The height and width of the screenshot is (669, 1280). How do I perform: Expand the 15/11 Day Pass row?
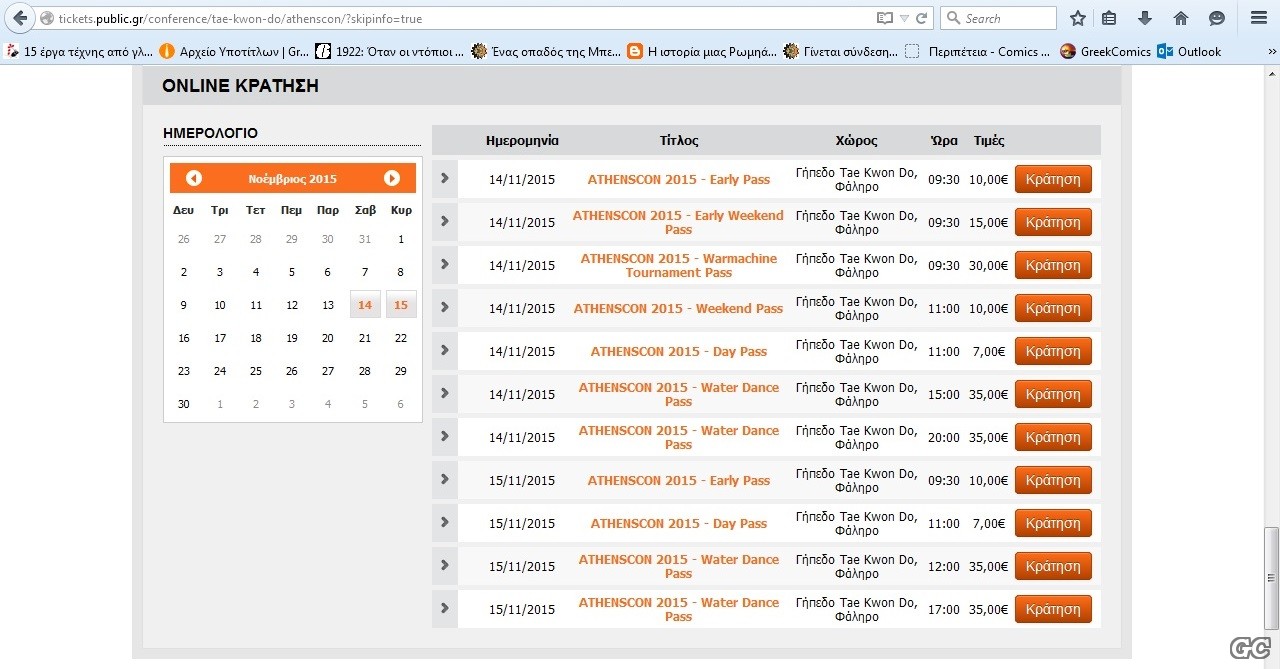pos(445,523)
